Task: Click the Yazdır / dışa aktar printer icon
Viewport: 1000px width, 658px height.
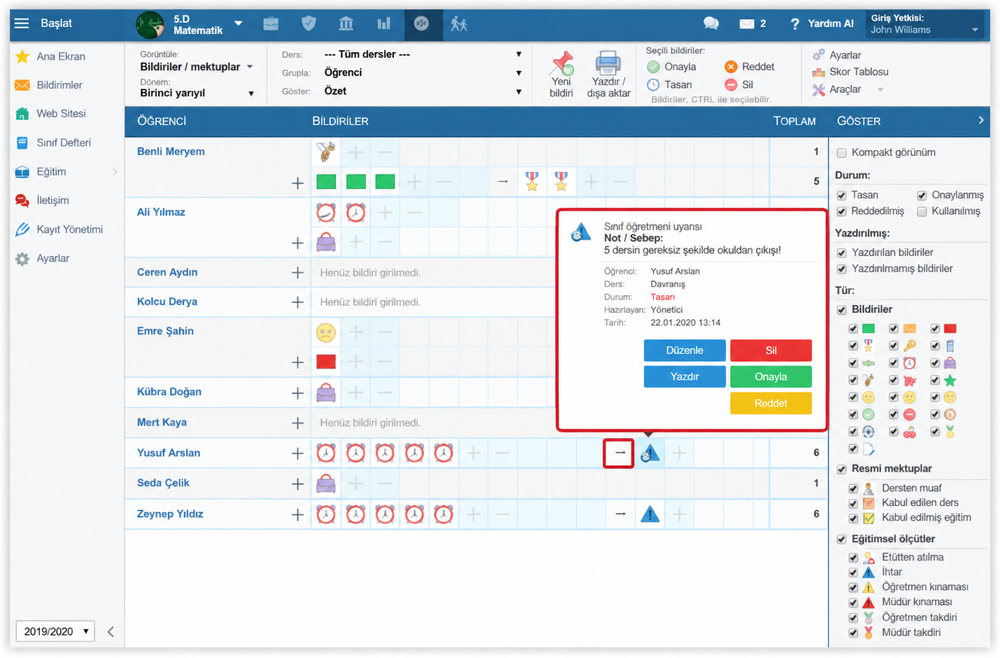Action: click(x=608, y=63)
